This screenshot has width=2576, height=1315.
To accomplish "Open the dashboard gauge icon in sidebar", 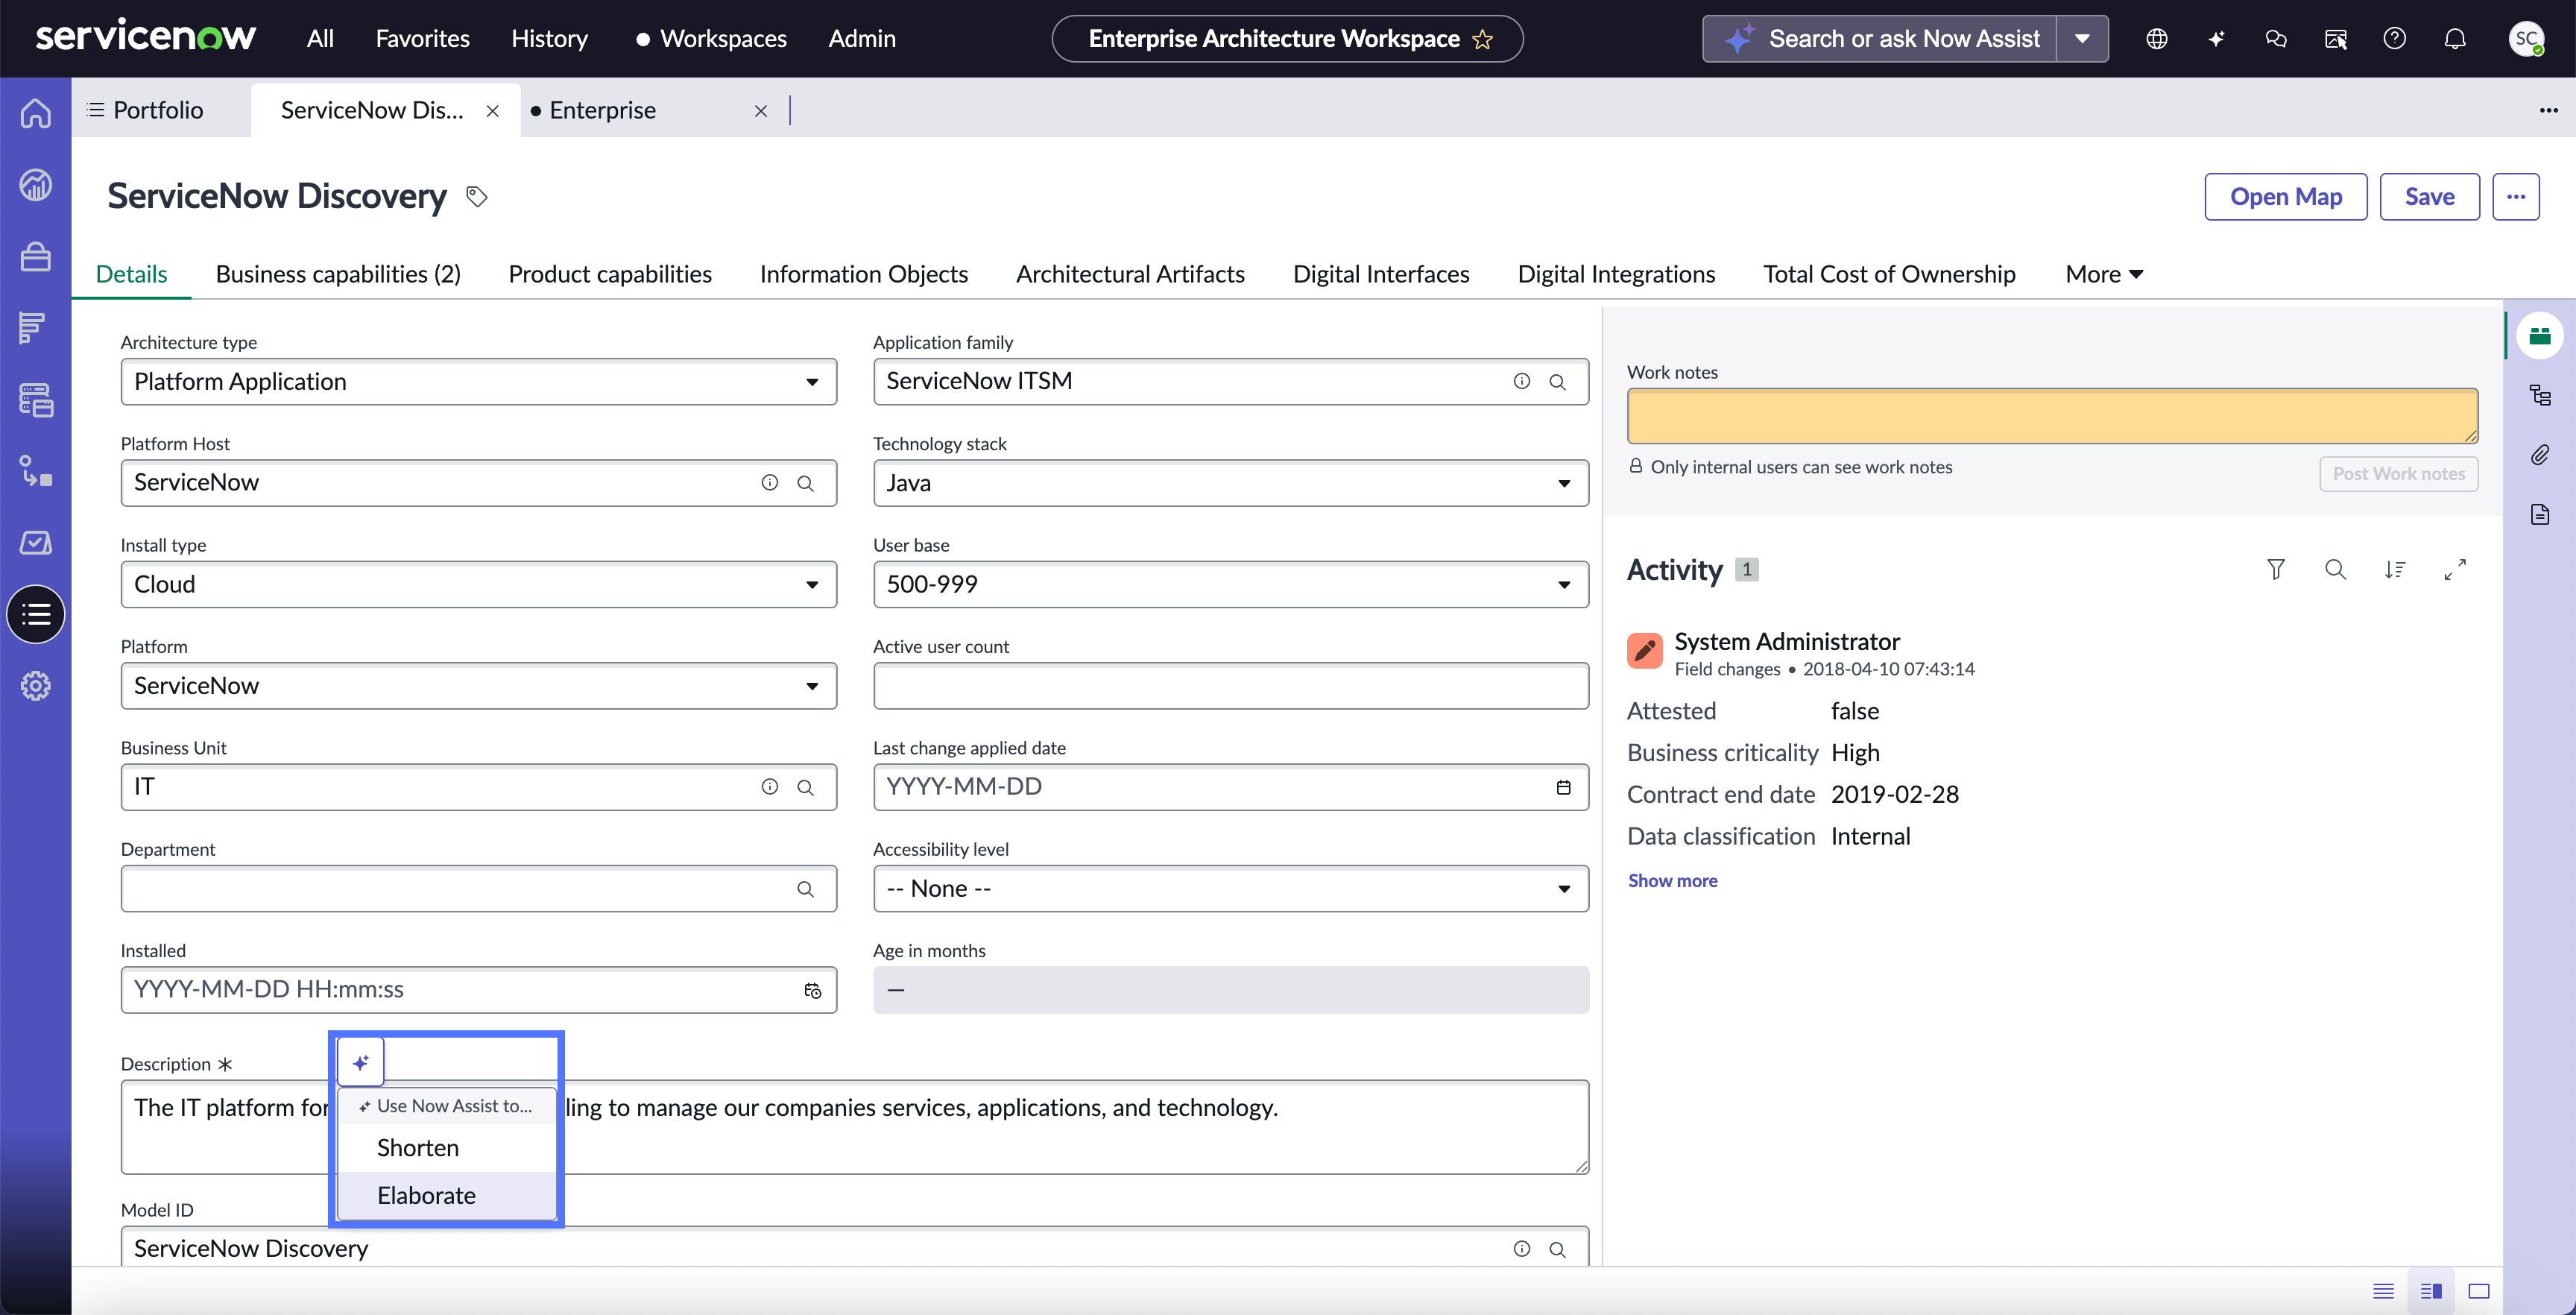I will tap(36, 185).
